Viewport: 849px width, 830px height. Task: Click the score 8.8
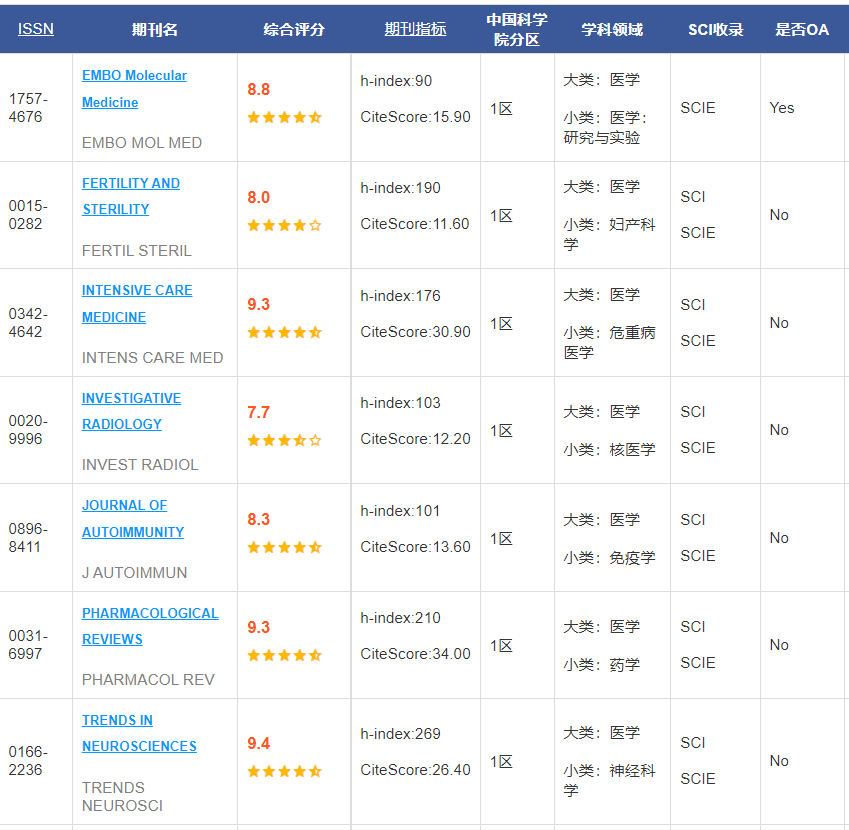(x=259, y=89)
